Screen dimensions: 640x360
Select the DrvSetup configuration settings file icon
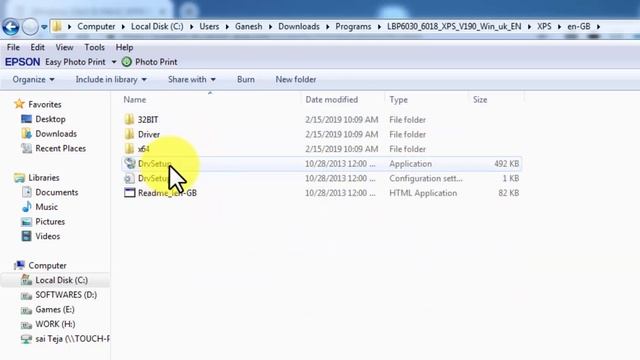click(x=129, y=178)
